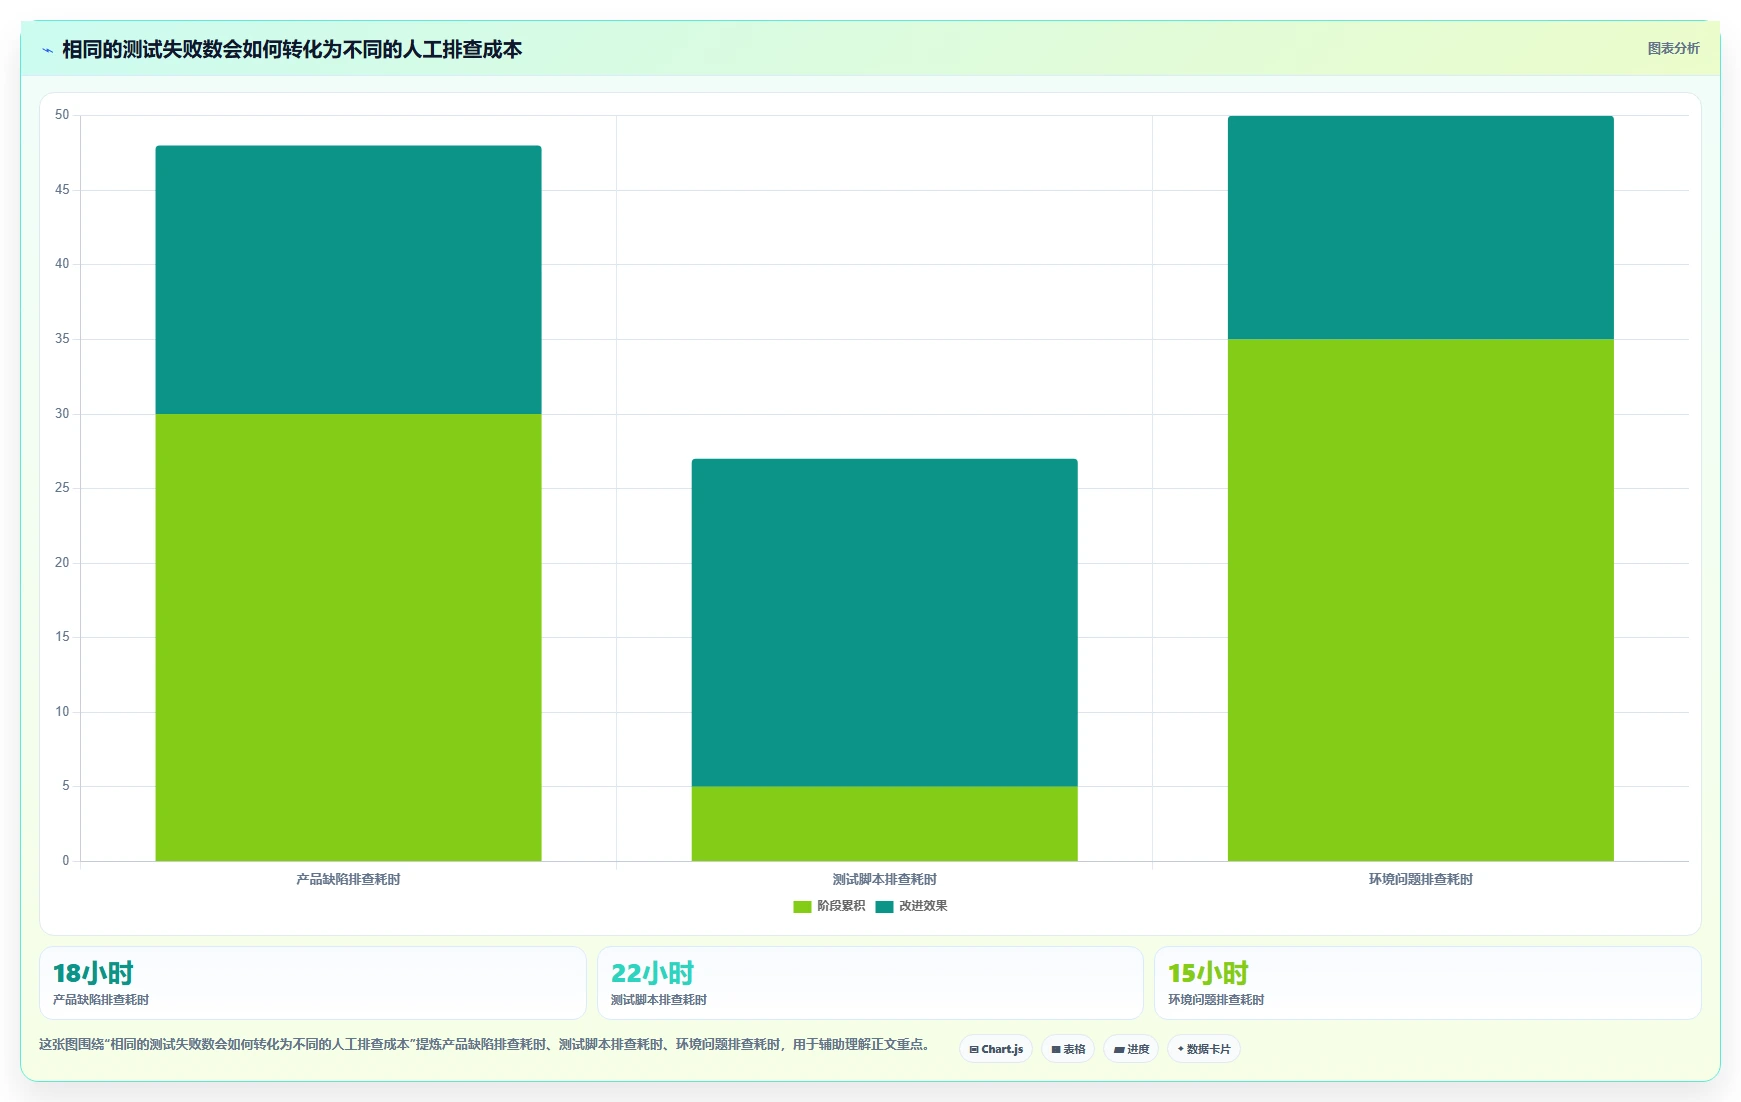Click the 进度 tag
1741x1102 pixels.
pos(1131,1049)
